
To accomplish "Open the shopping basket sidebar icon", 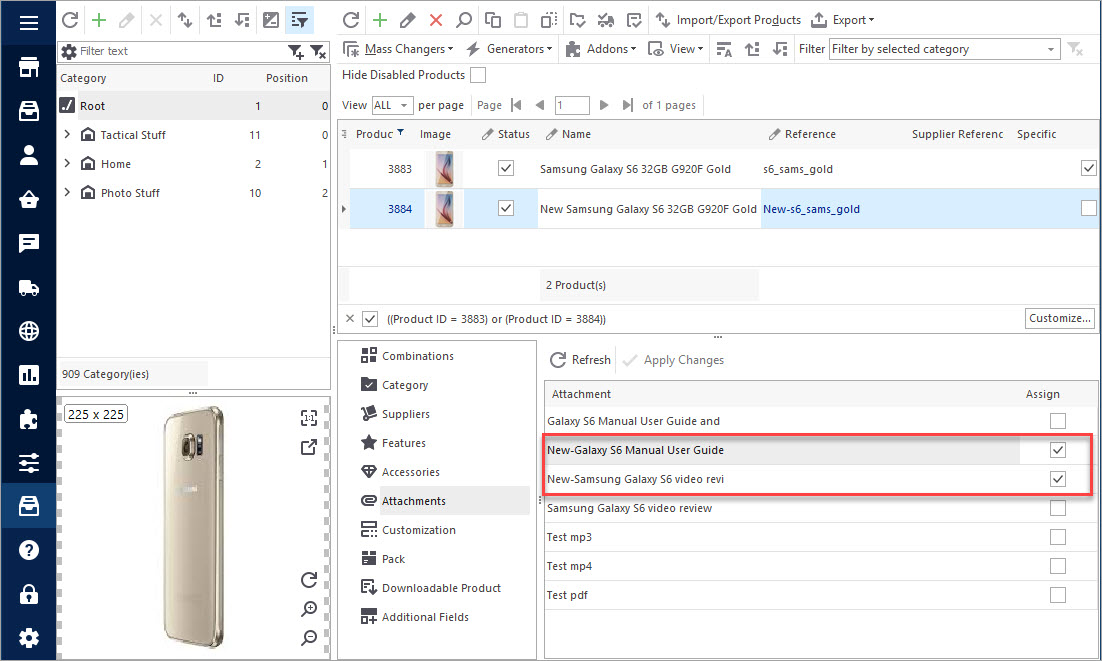I will pyautogui.click(x=29, y=199).
